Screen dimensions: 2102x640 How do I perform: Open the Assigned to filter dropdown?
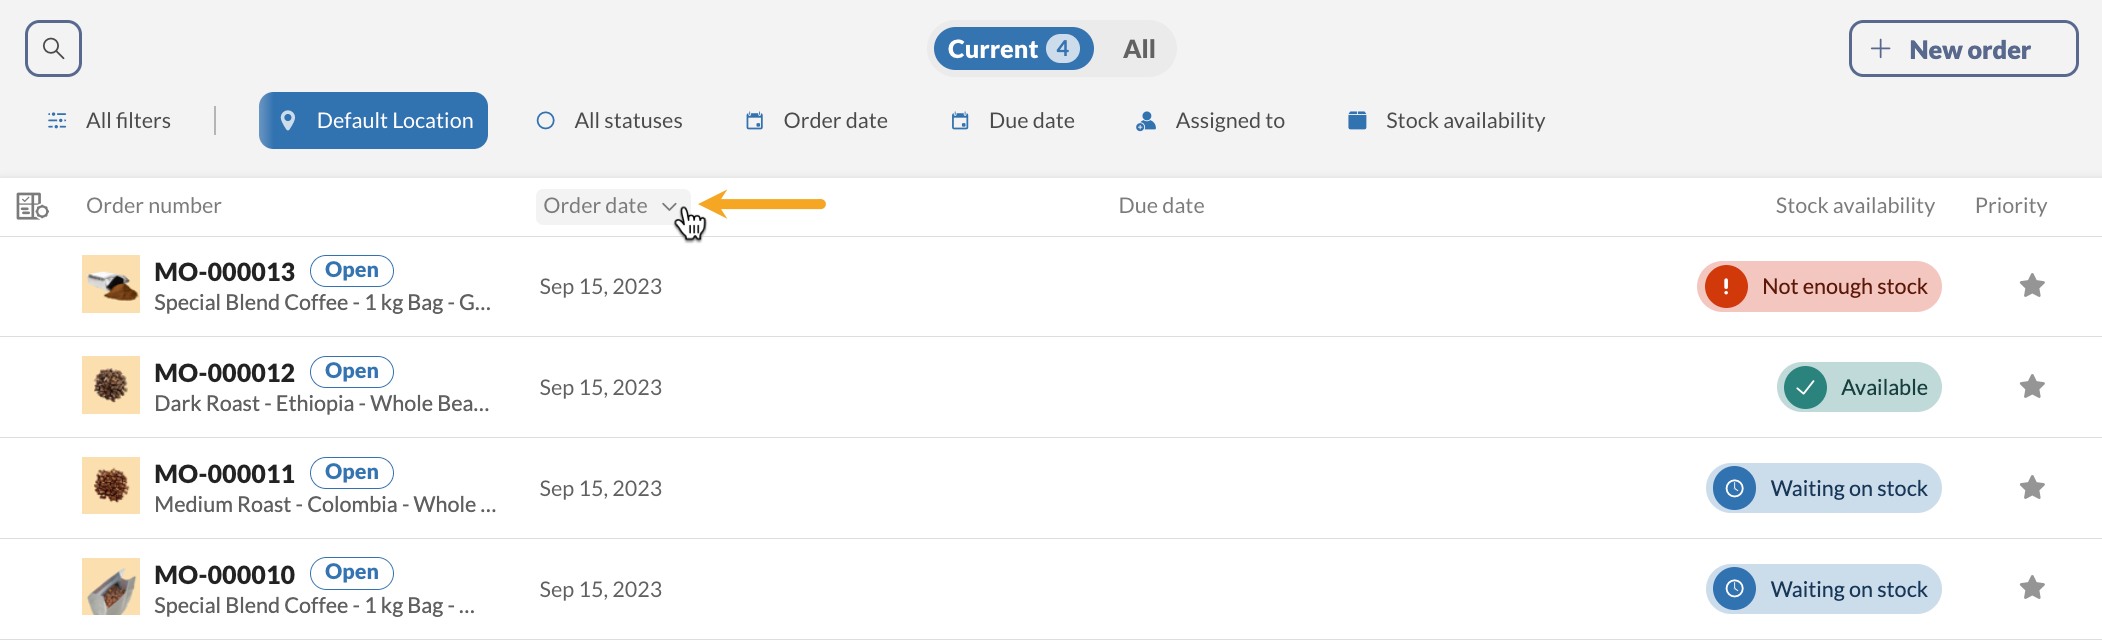1211,121
